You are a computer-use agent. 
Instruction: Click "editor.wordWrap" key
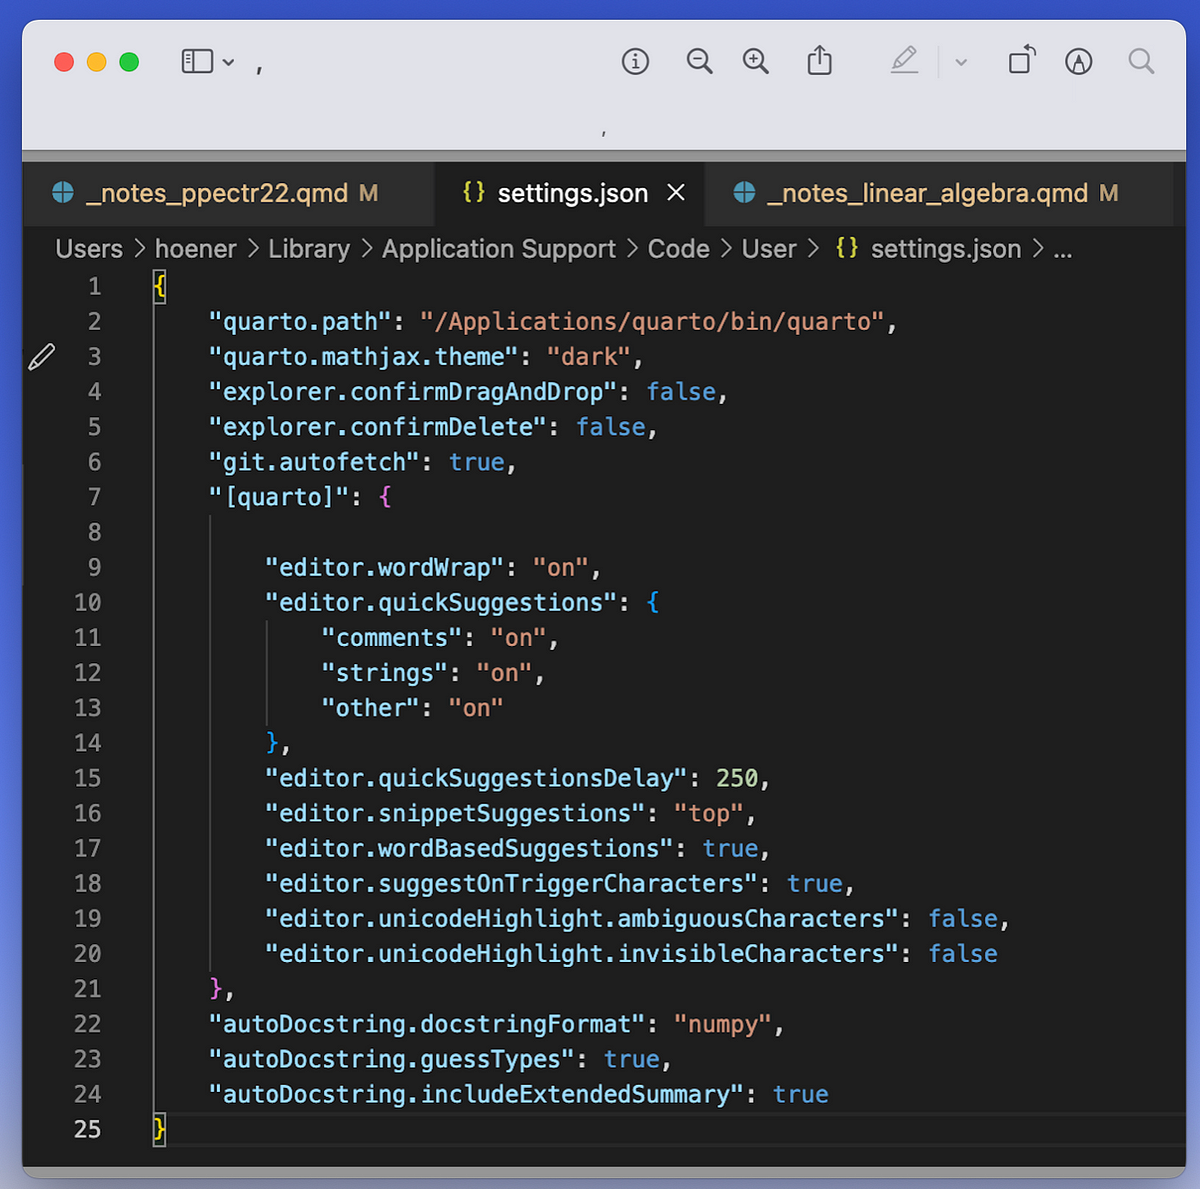385,568
